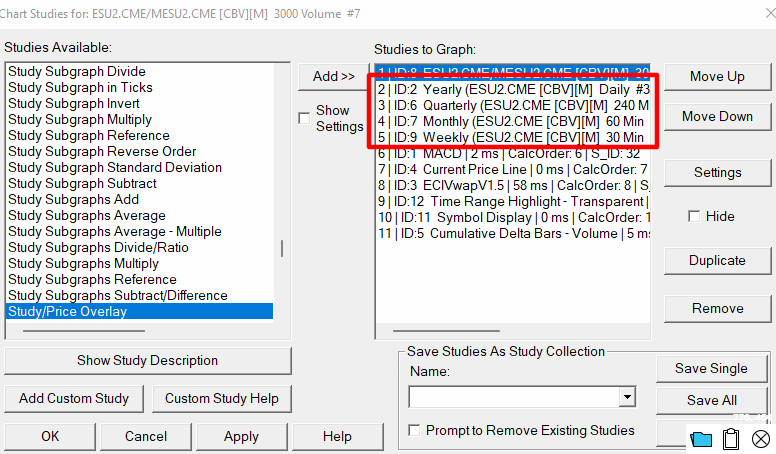Select the ID:6 Quarterly study row

tap(513, 105)
